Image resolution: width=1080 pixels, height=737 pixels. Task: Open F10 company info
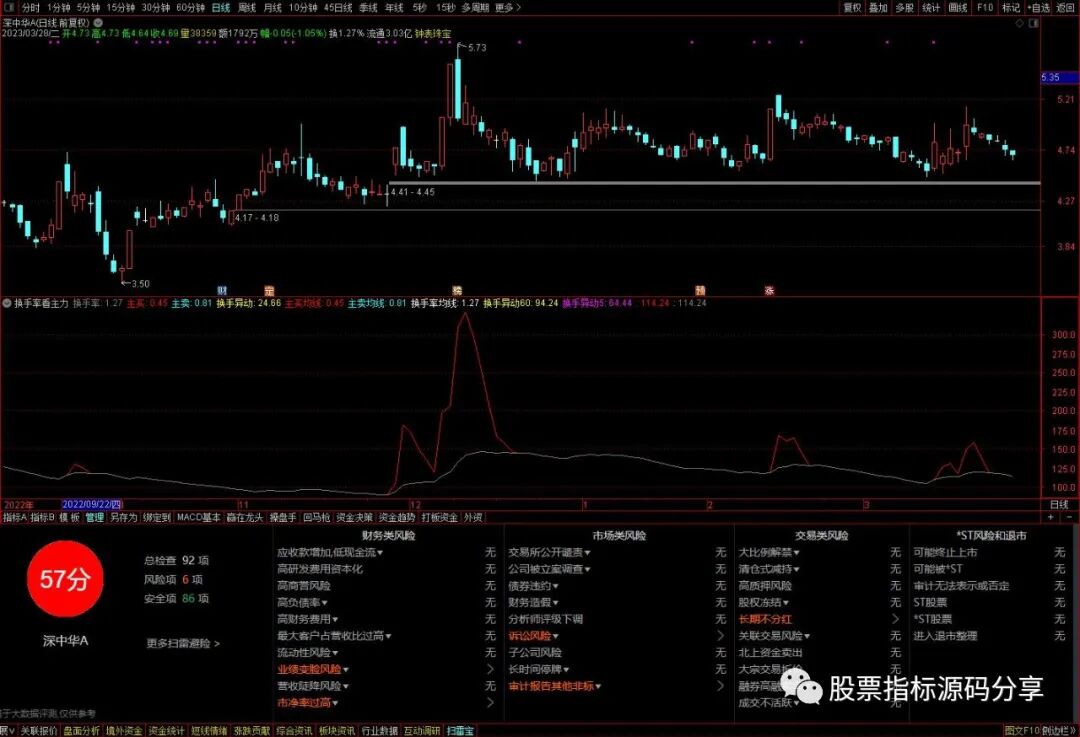click(985, 8)
